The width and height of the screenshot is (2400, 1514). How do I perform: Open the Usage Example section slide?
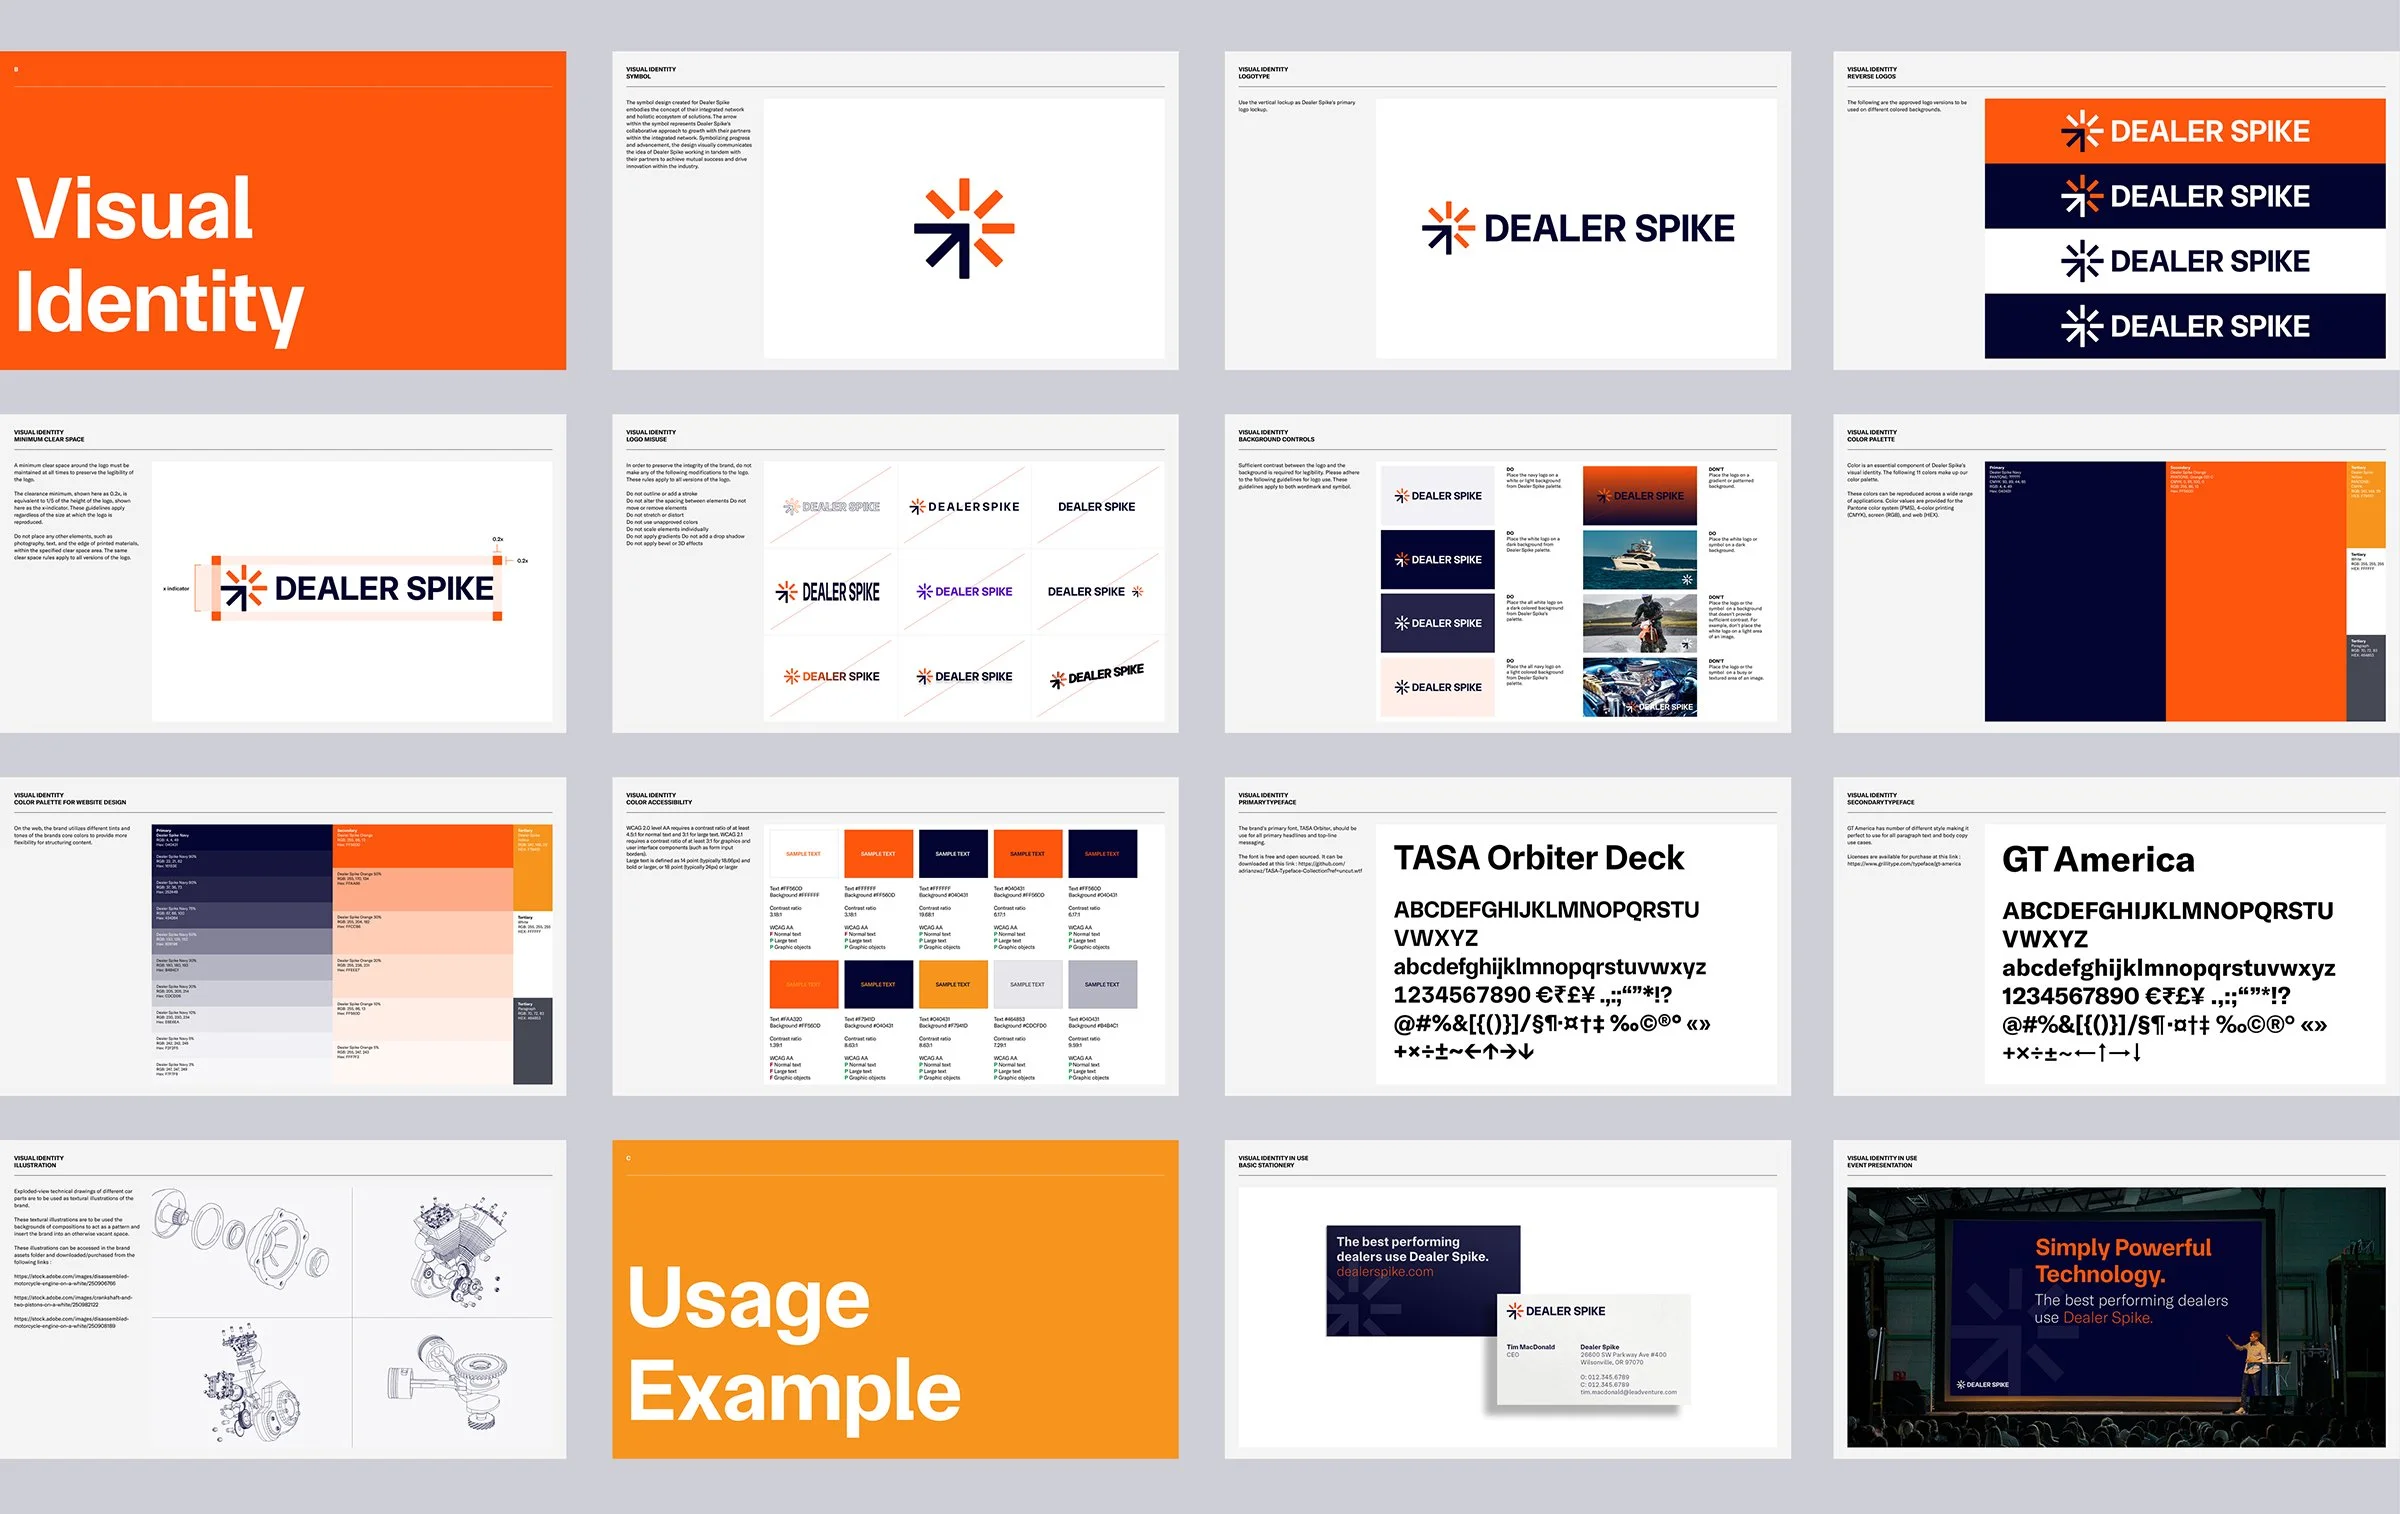point(894,1298)
